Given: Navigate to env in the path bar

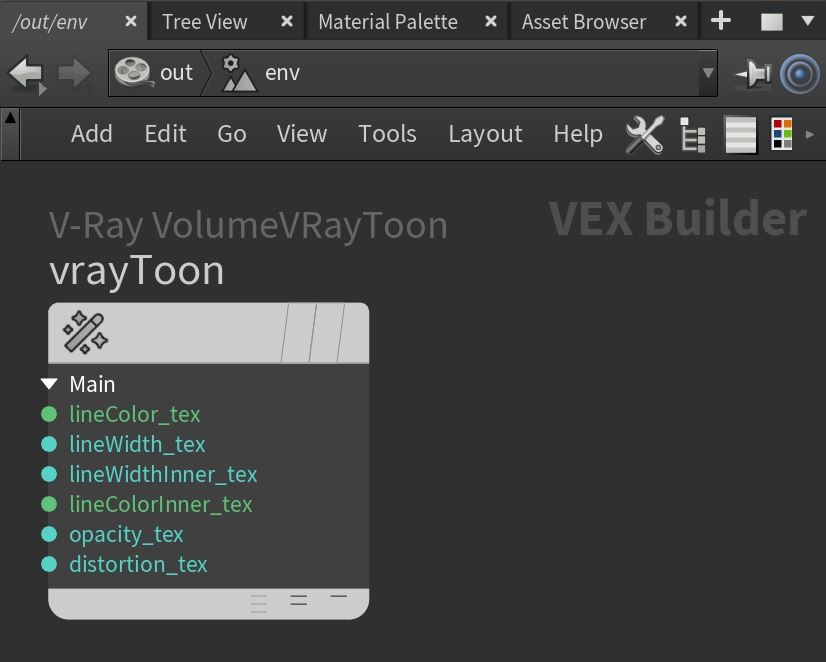Looking at the screenshot, I should point(282,73).
